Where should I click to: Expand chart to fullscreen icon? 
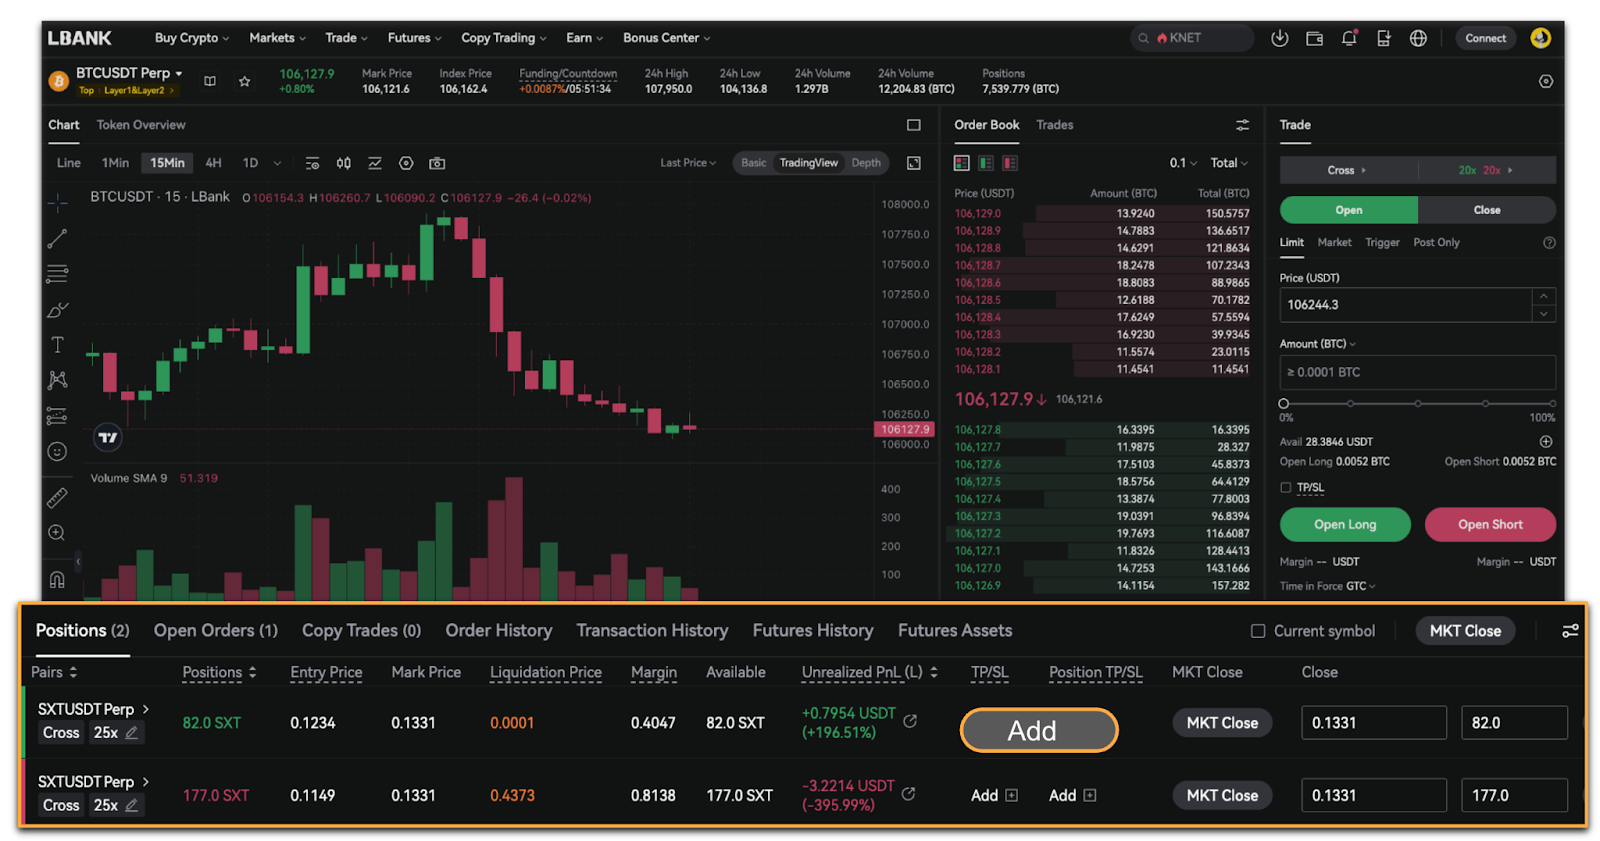click(x=913, y=163)
